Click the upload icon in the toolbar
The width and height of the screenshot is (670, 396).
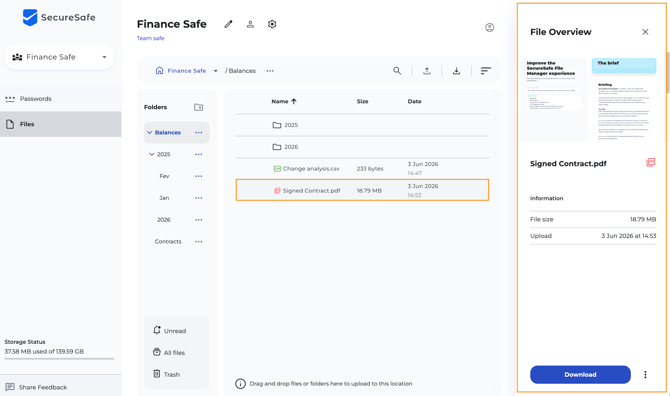[427, 71]
